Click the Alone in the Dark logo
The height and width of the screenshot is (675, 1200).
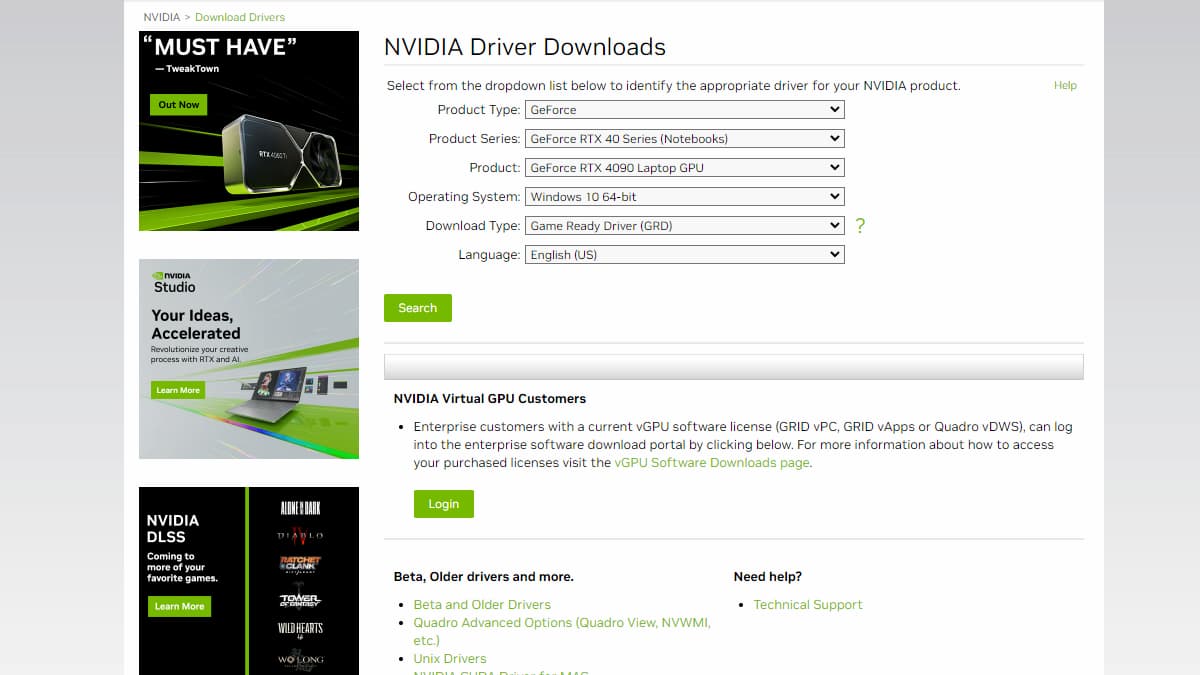(300, 508)
